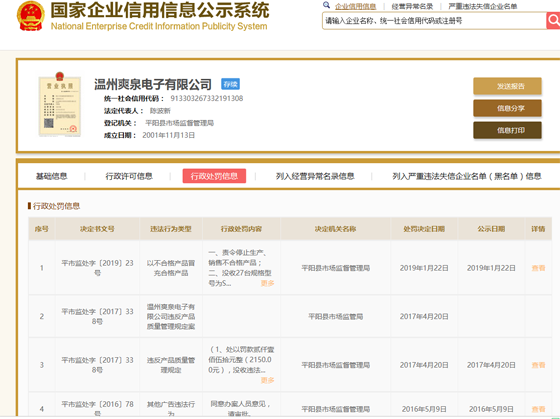Click the 信息分享 button
560x419 pixels.
(x=507, y=108)
